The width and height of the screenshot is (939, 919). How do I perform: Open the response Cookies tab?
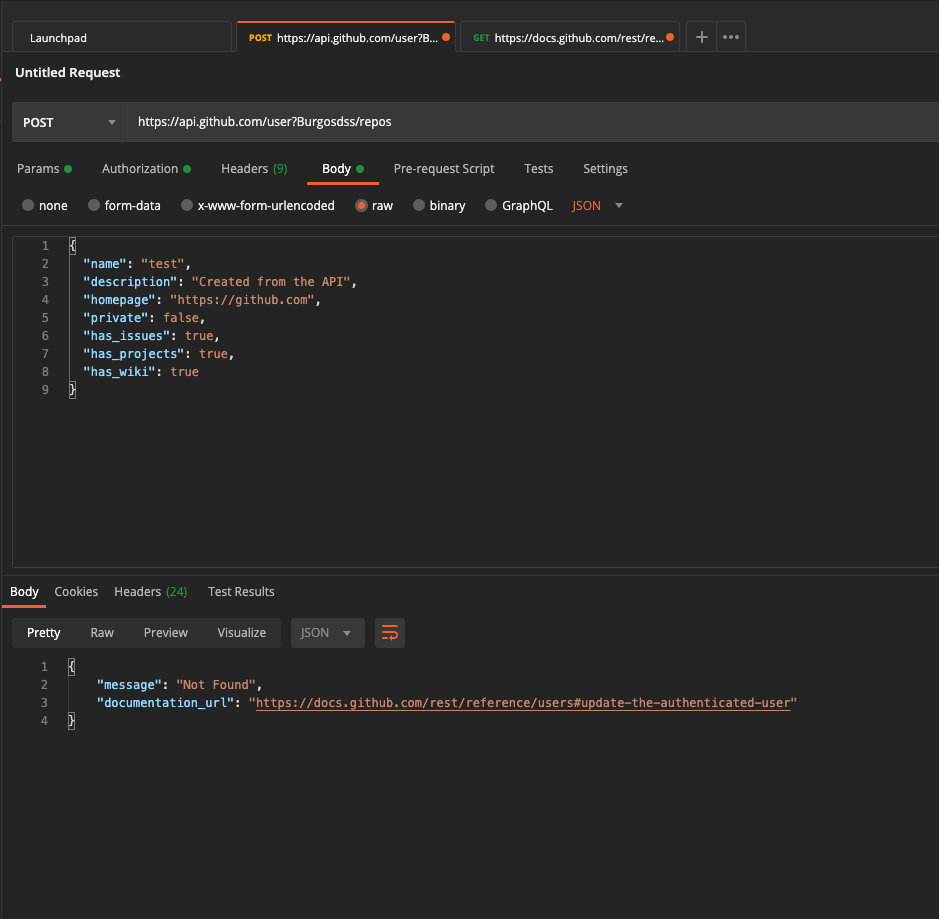(x=76, y=592)
